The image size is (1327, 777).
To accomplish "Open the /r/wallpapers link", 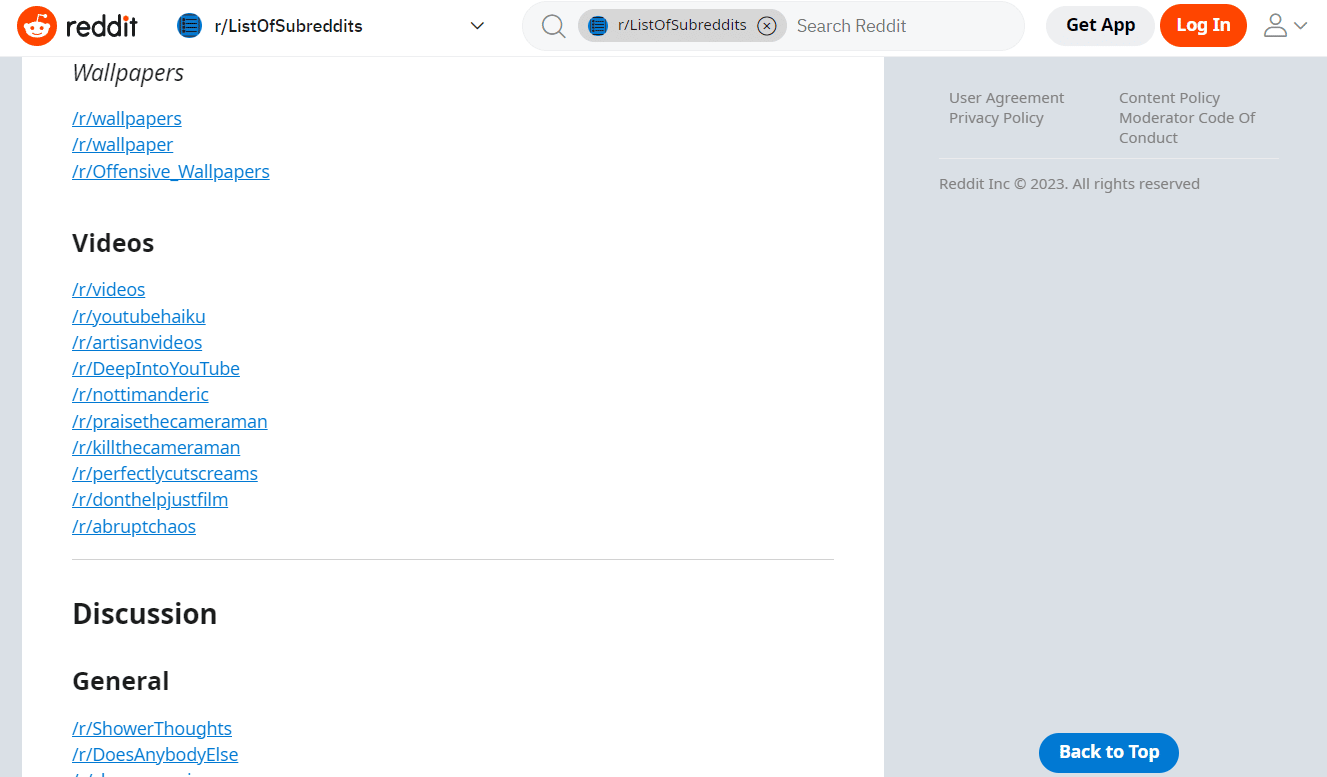I will pos(126,118).
